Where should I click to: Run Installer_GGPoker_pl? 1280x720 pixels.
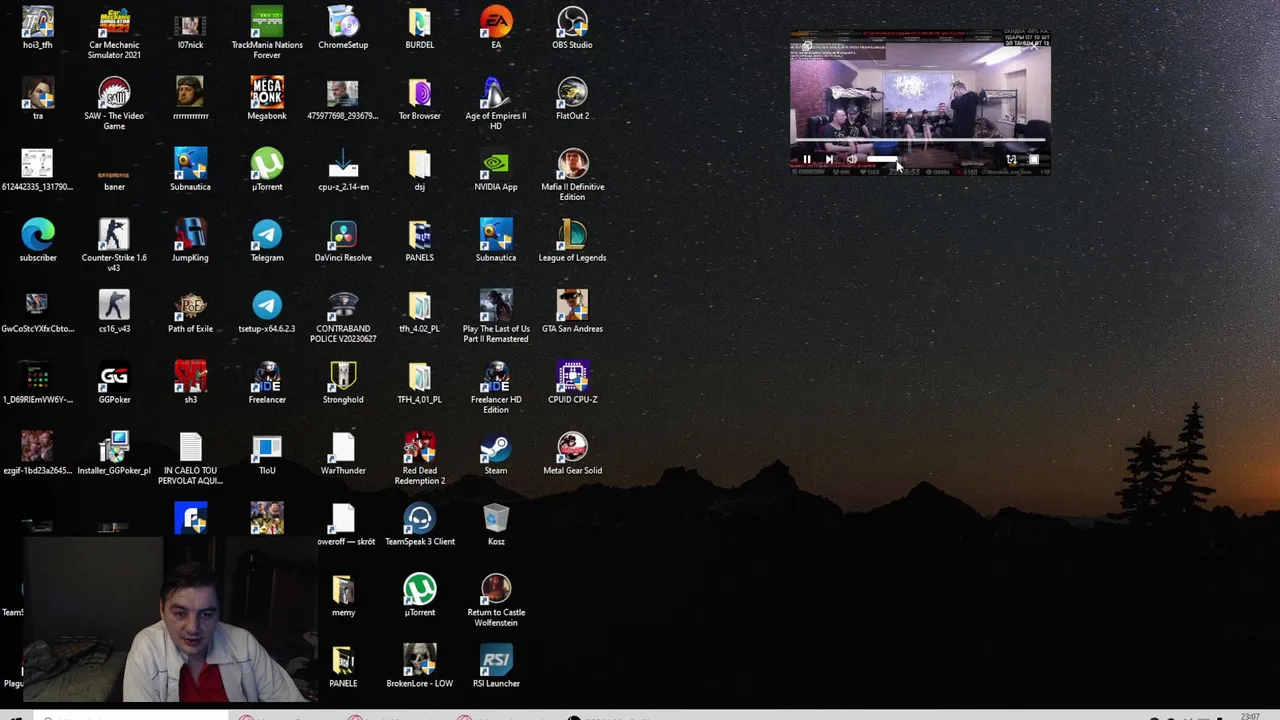(x=114, y=453)
